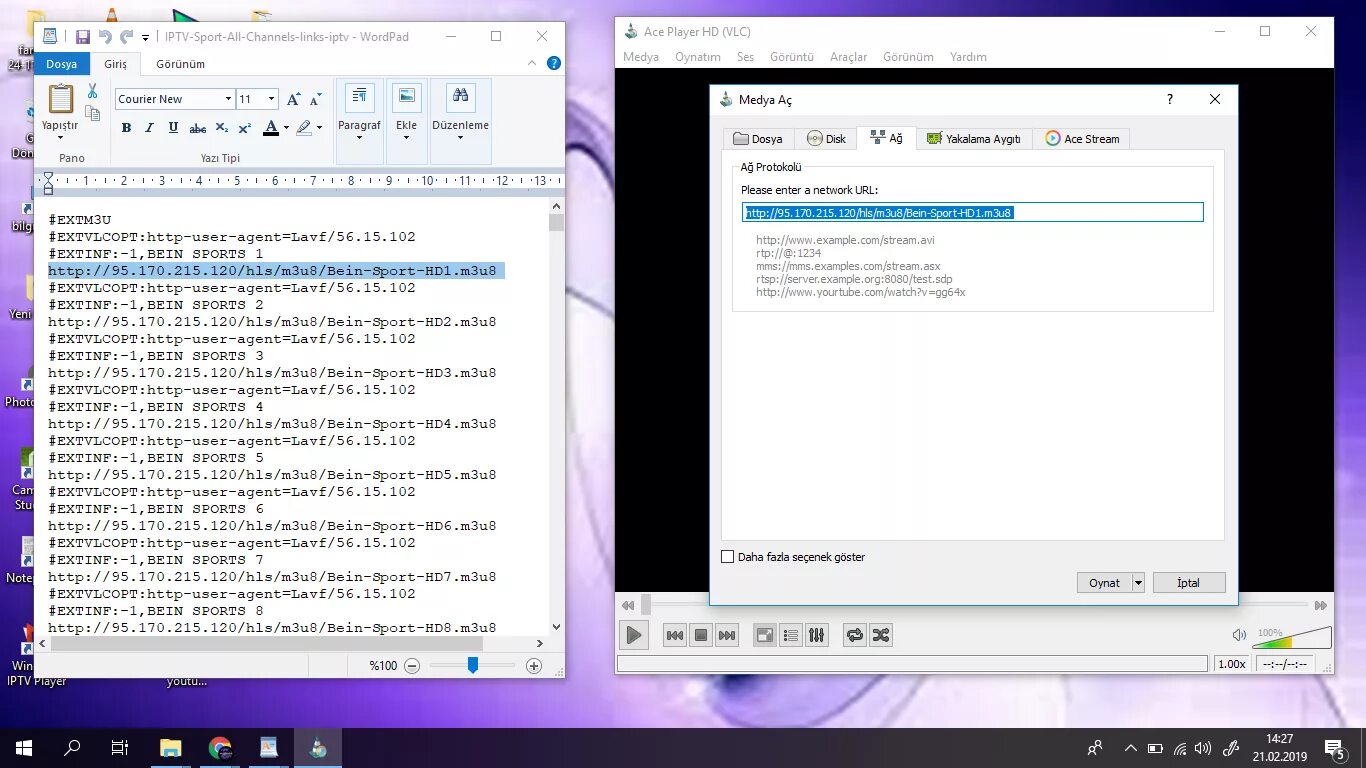This screenshot has width=1366, height=768.
Task: Expand the Ekle insert group
Action: tap(406, 121)
